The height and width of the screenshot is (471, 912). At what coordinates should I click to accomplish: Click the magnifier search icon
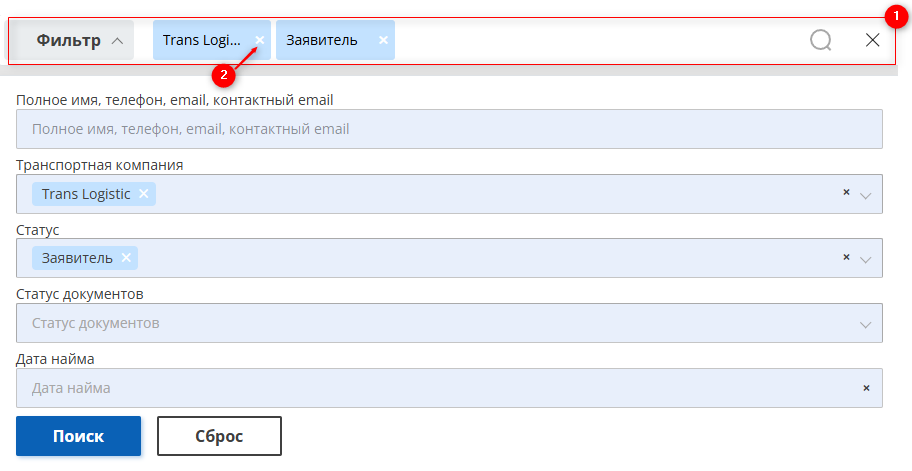tap(821, 40)
